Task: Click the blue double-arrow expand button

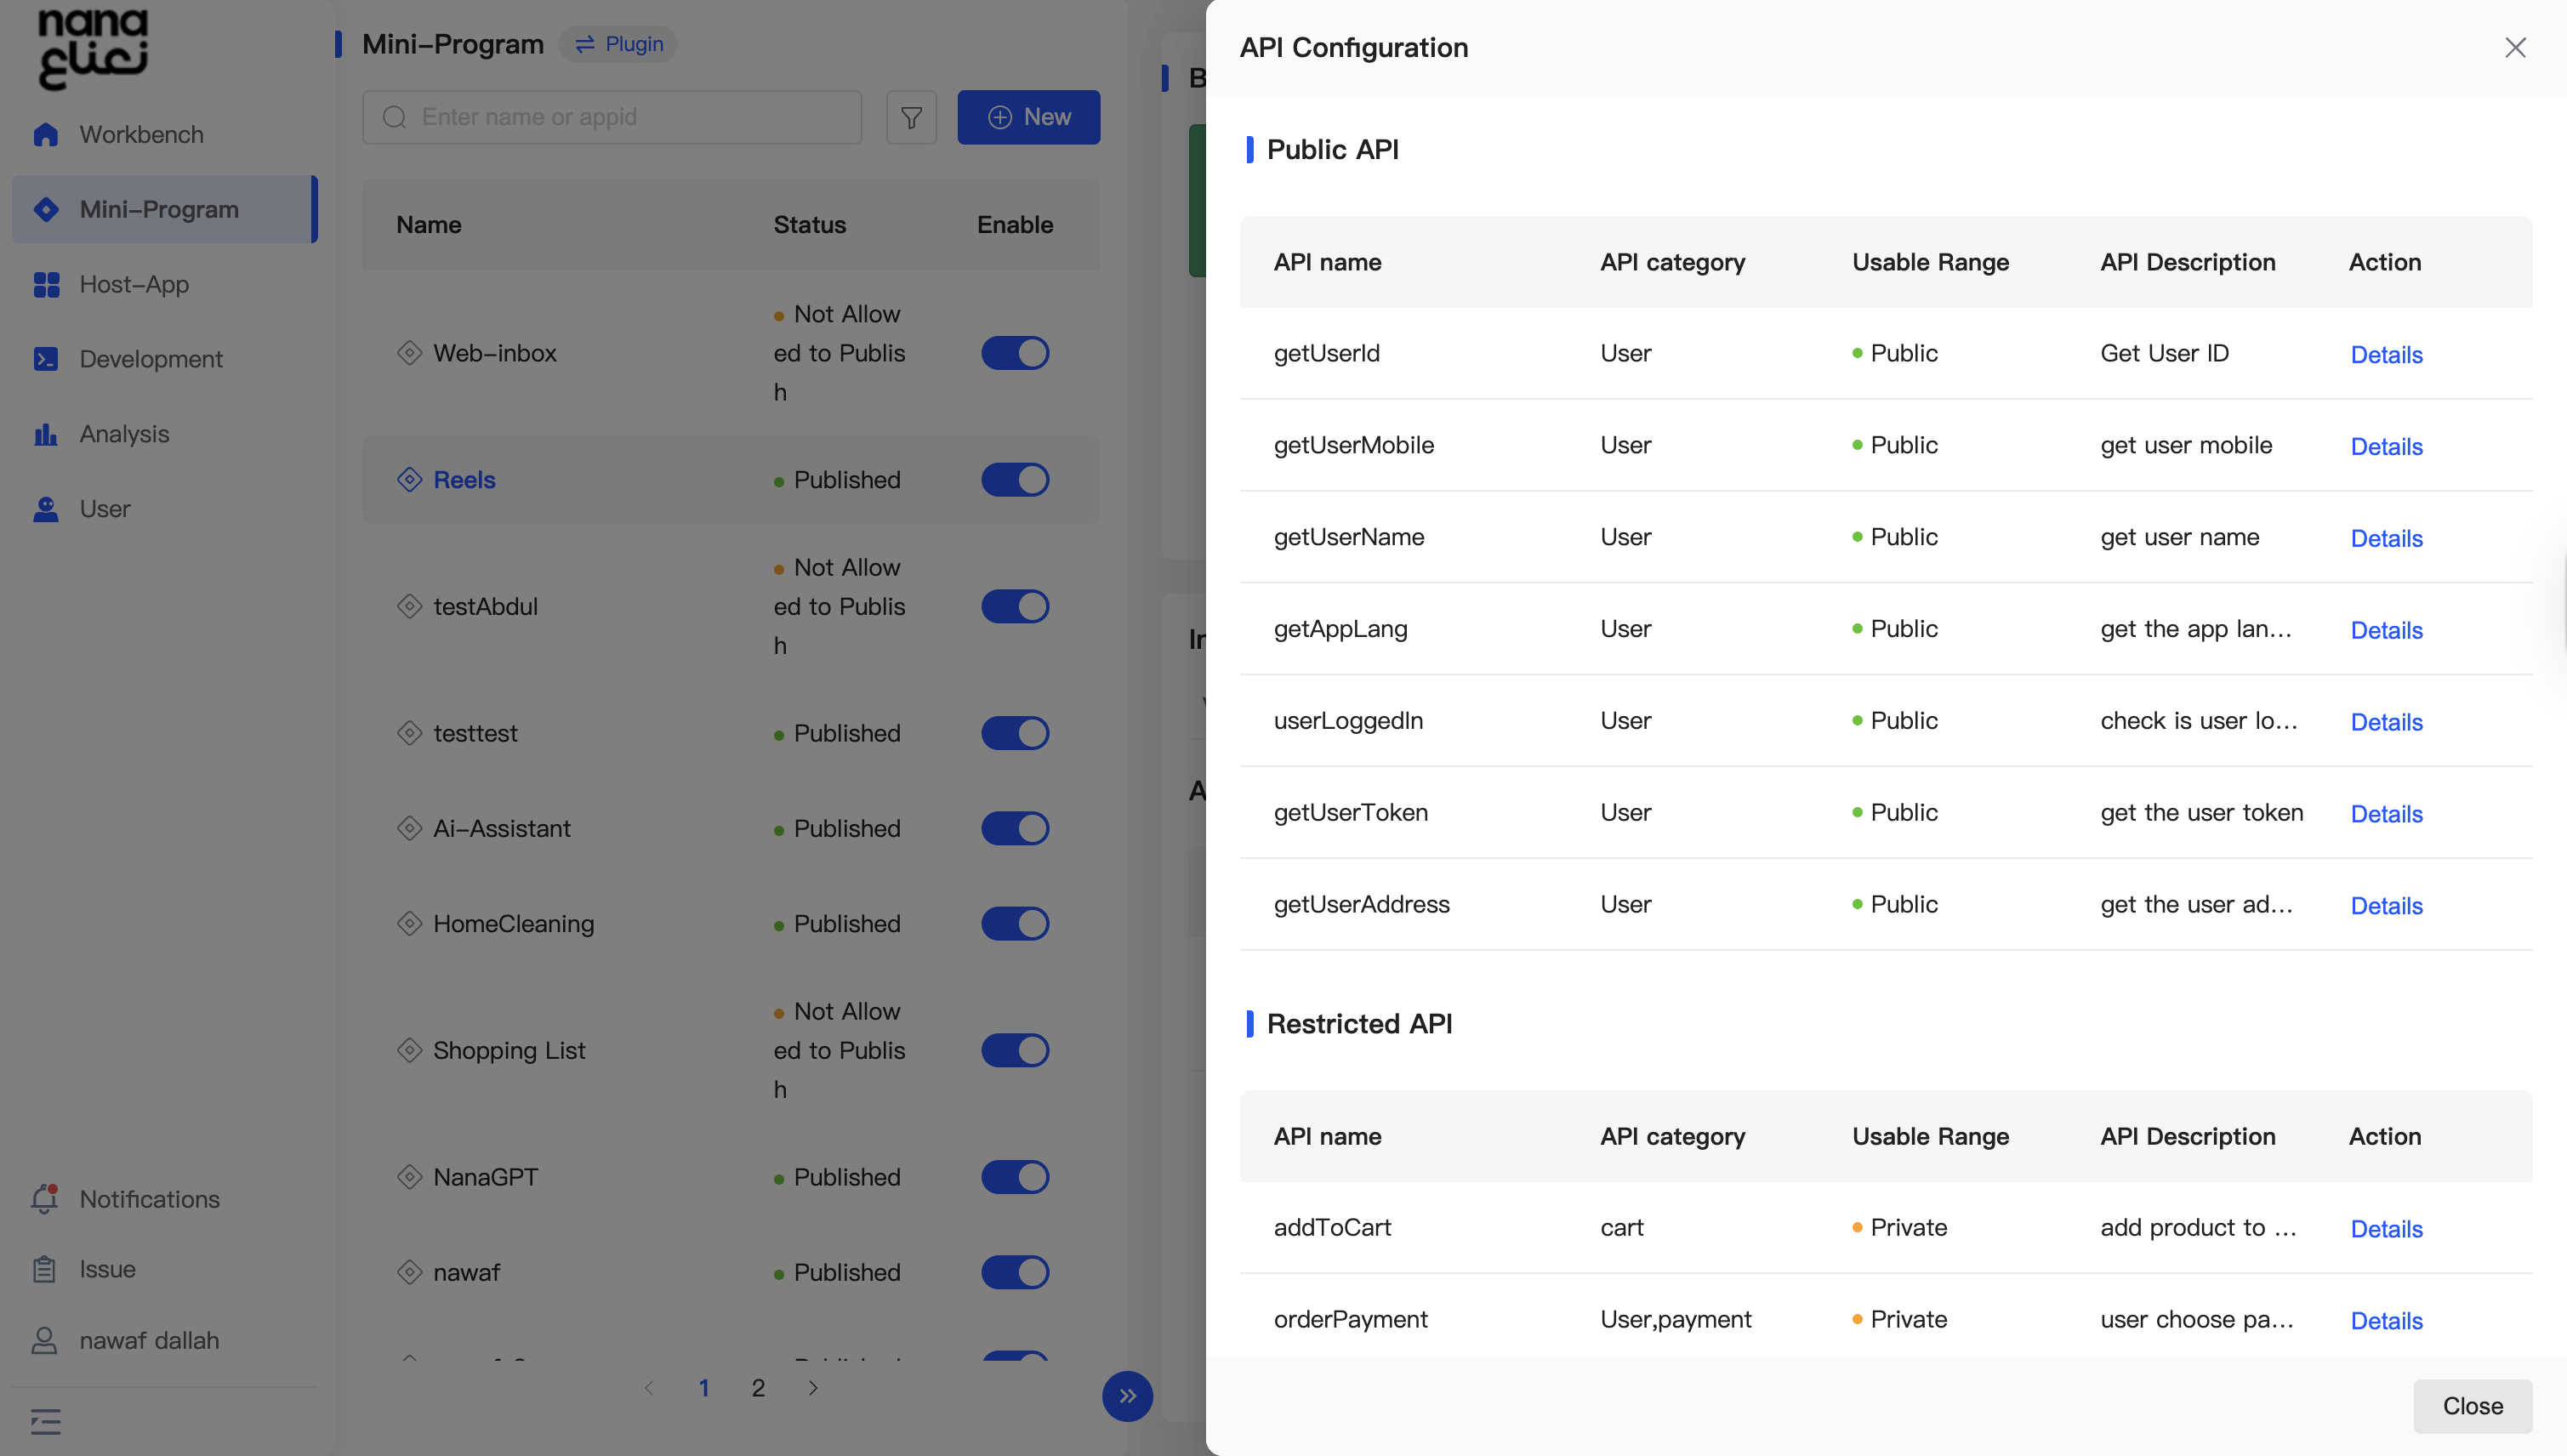Action: 1127,1396
